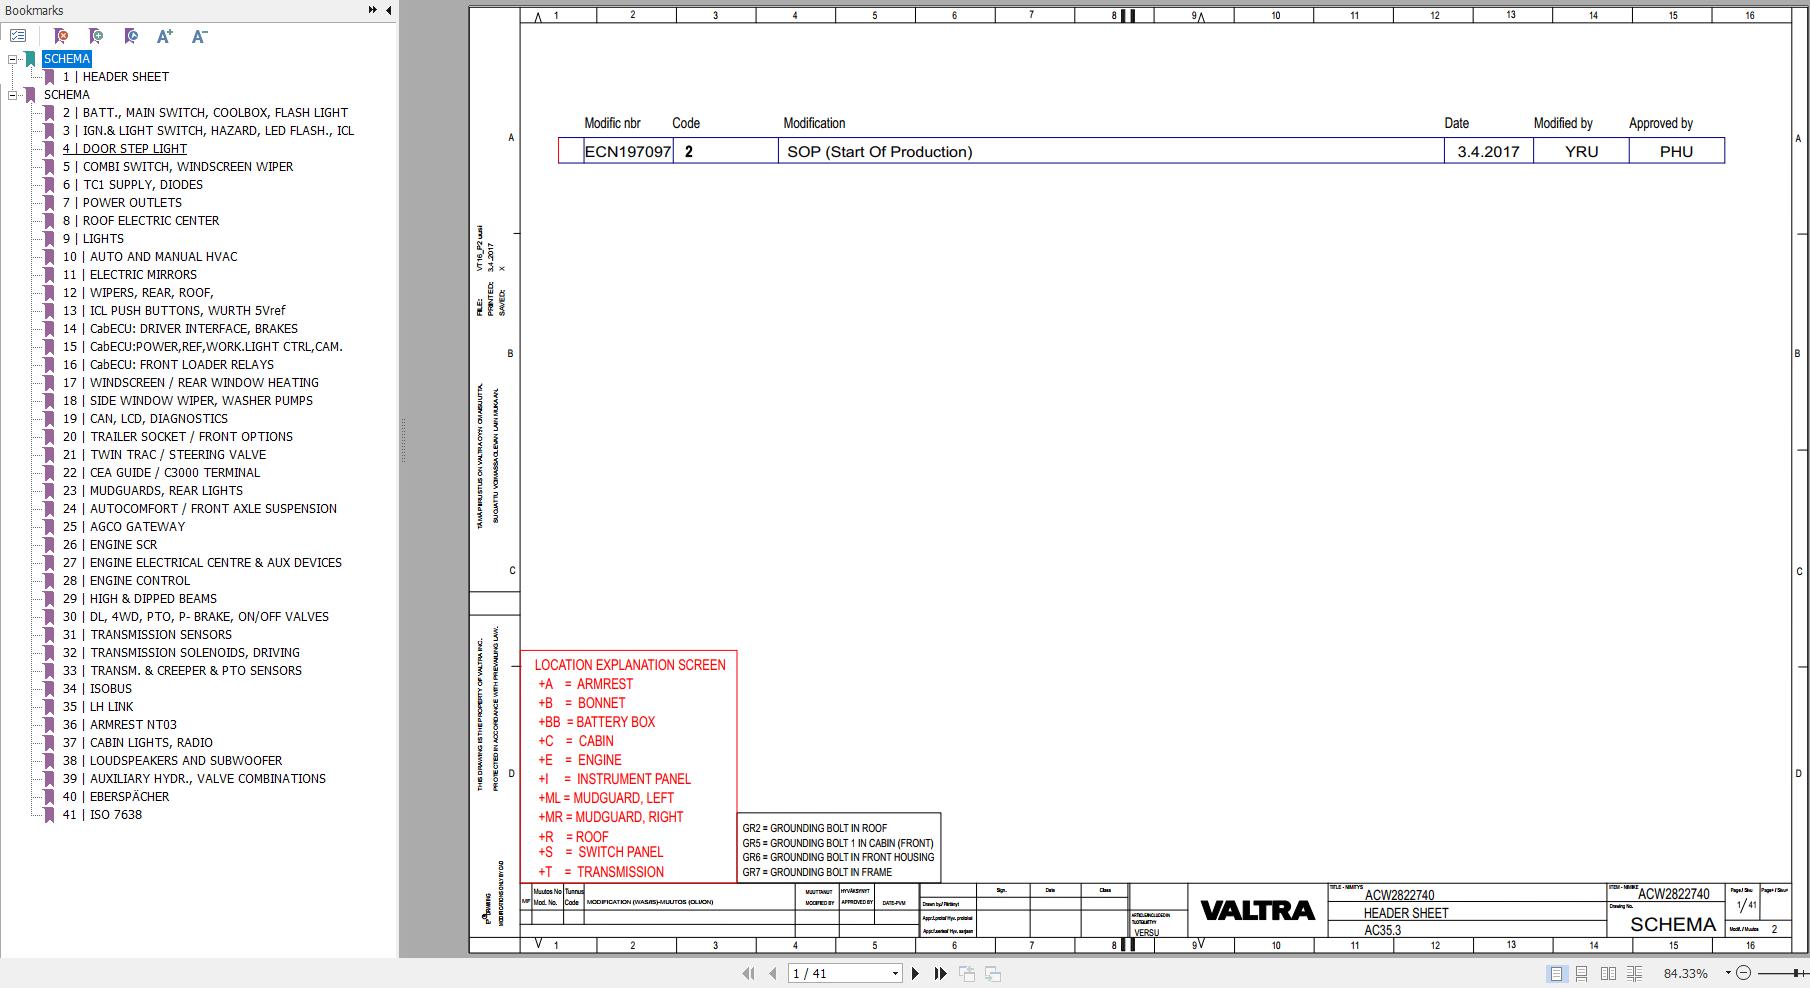The width and height of the screenshot is (1810, 988).
Task: Open bookmark 9 | LIGHTS
Action: 93,239
